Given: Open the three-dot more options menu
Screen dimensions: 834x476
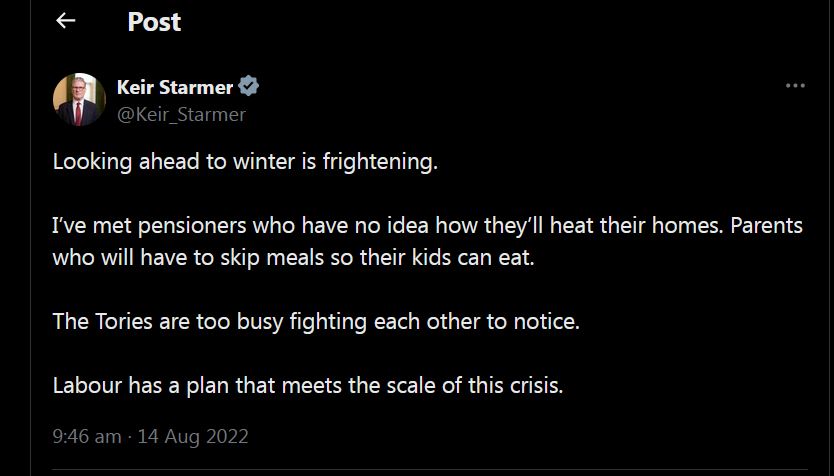Looking at the screenshot, I should (x=795, y=86).
